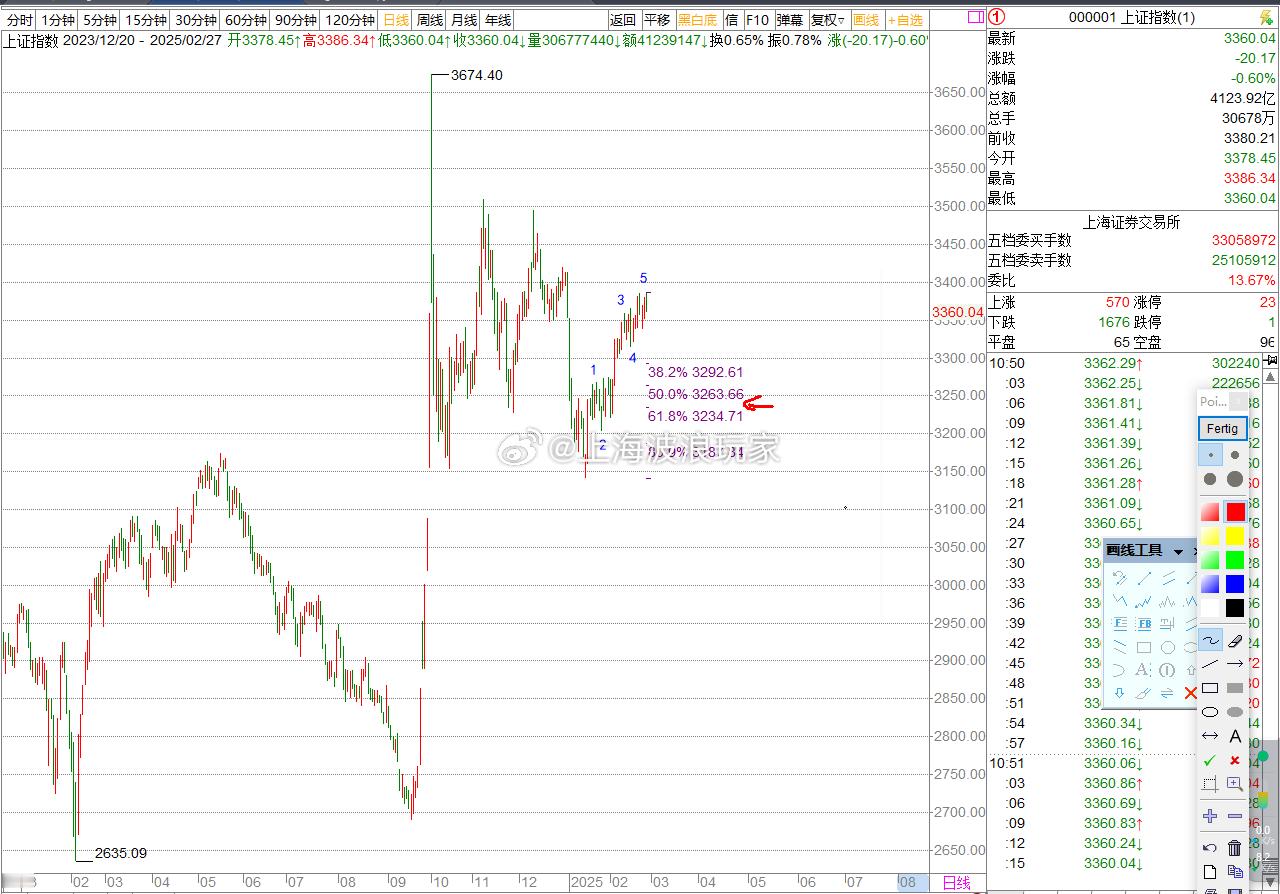Select the freehand curve drawing tool
Image resolution: width=1280 pixels, height=894 pixels.
point(1210,640)
